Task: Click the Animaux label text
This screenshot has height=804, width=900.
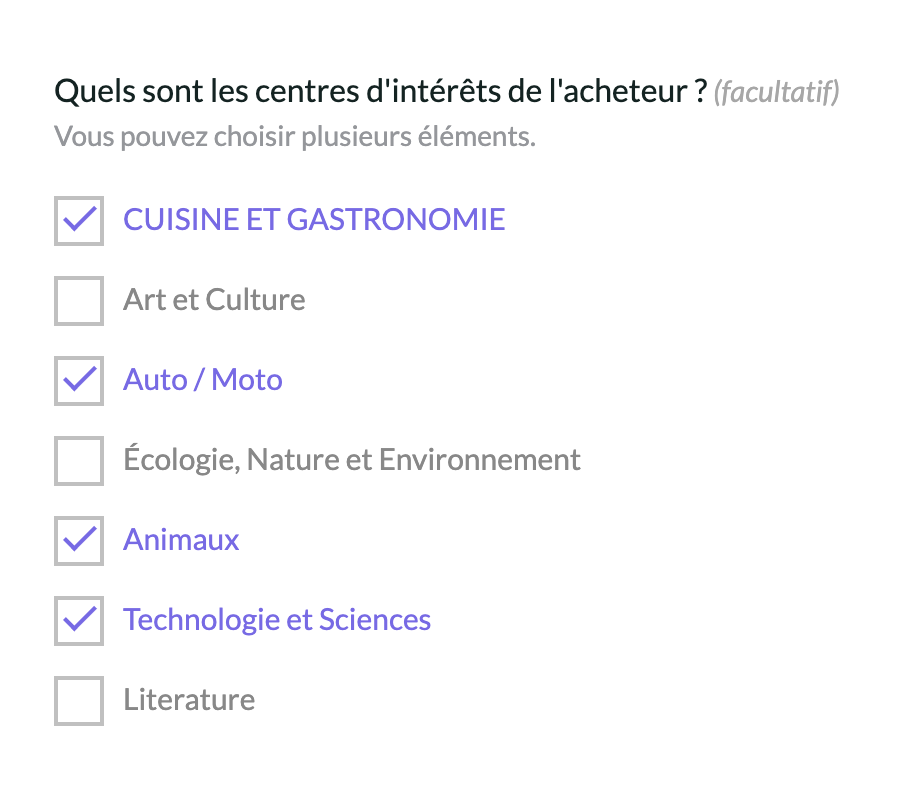Action: [181, 540]
